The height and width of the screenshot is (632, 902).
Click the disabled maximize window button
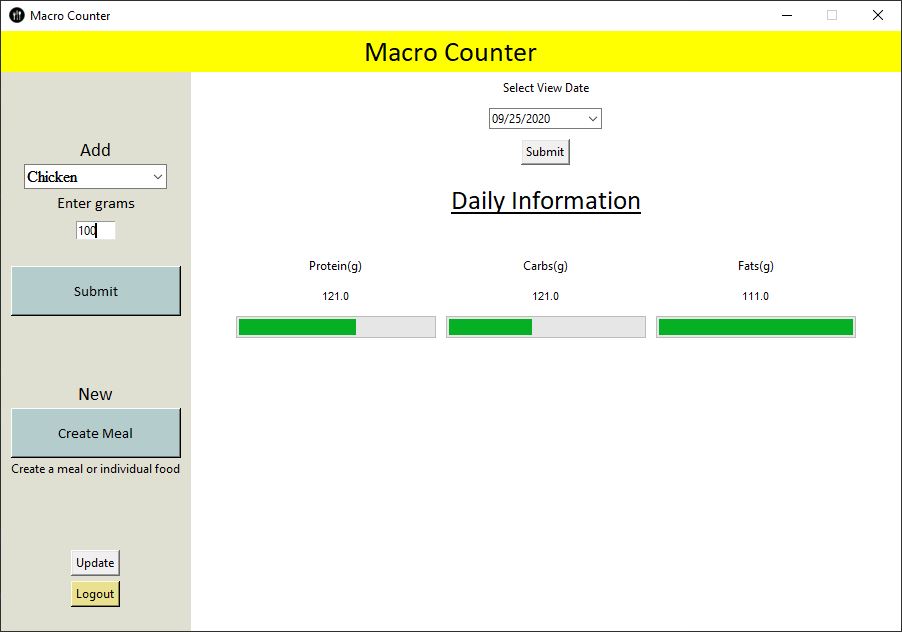pyautogui.click(x=832, y=16)
